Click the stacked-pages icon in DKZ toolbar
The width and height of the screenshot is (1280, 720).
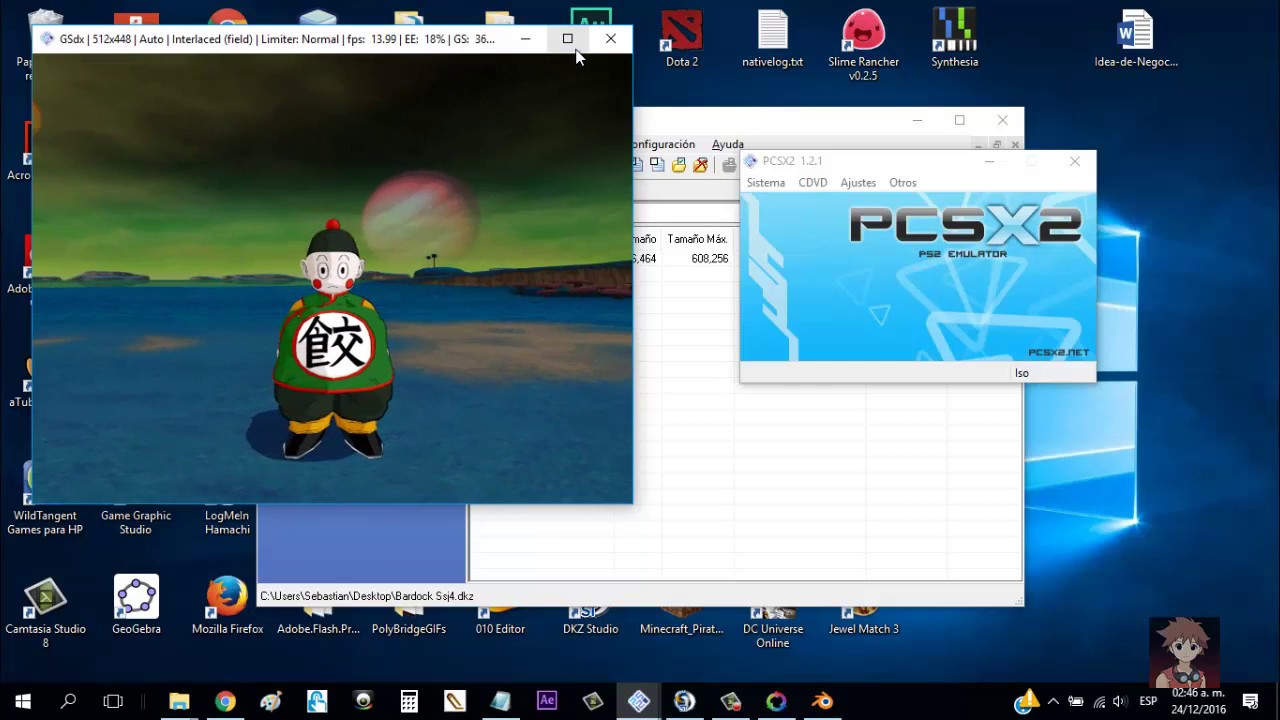[657, 165]
